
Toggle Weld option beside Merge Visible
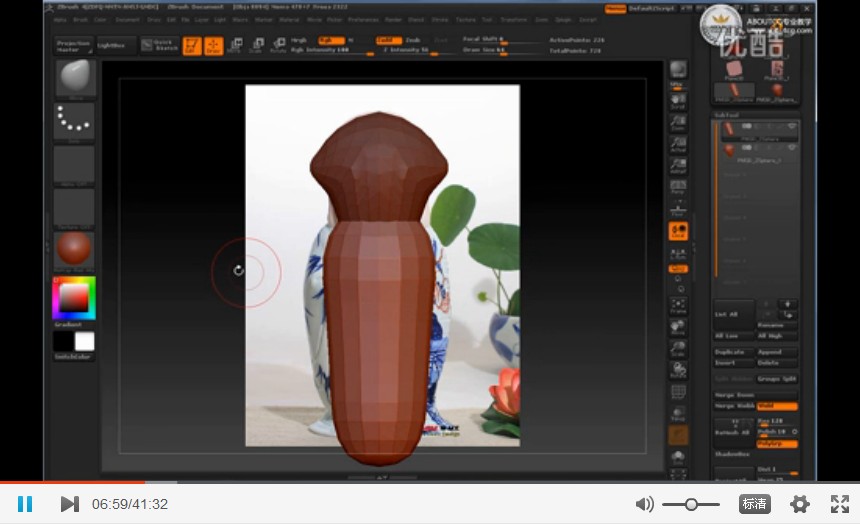(777, 406)
